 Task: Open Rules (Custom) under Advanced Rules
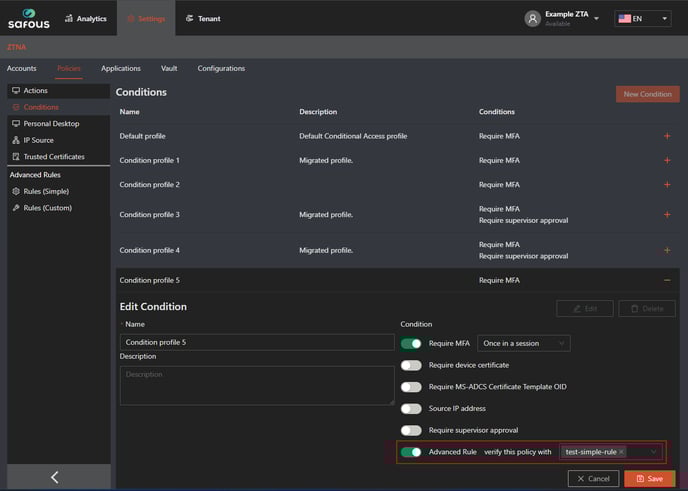(47, 208)
